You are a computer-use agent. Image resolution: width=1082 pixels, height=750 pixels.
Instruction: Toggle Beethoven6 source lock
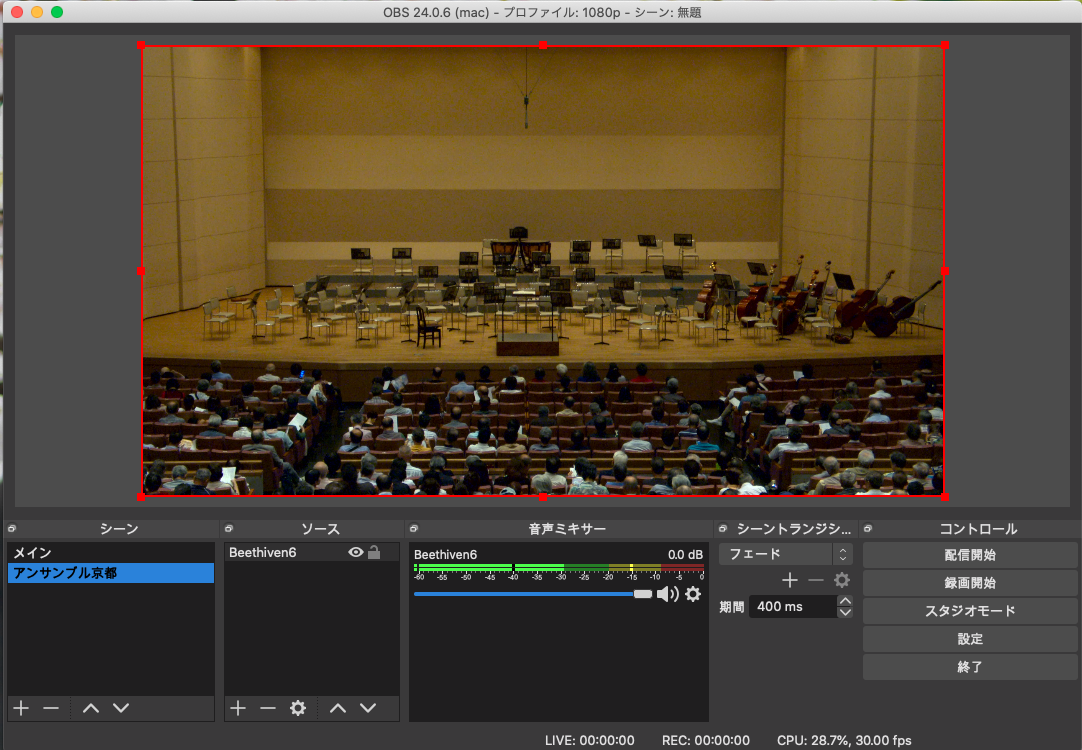click(374, 552)
